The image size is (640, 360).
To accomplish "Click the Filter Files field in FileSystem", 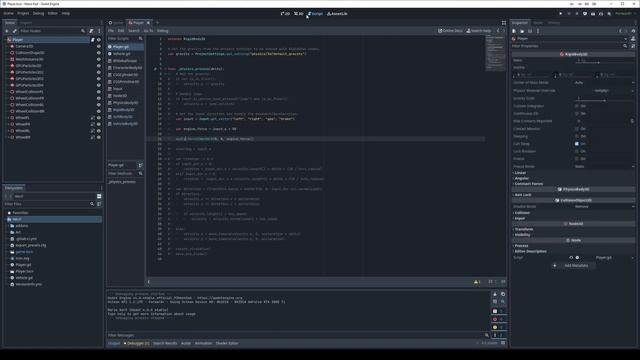I will [49, 204].
